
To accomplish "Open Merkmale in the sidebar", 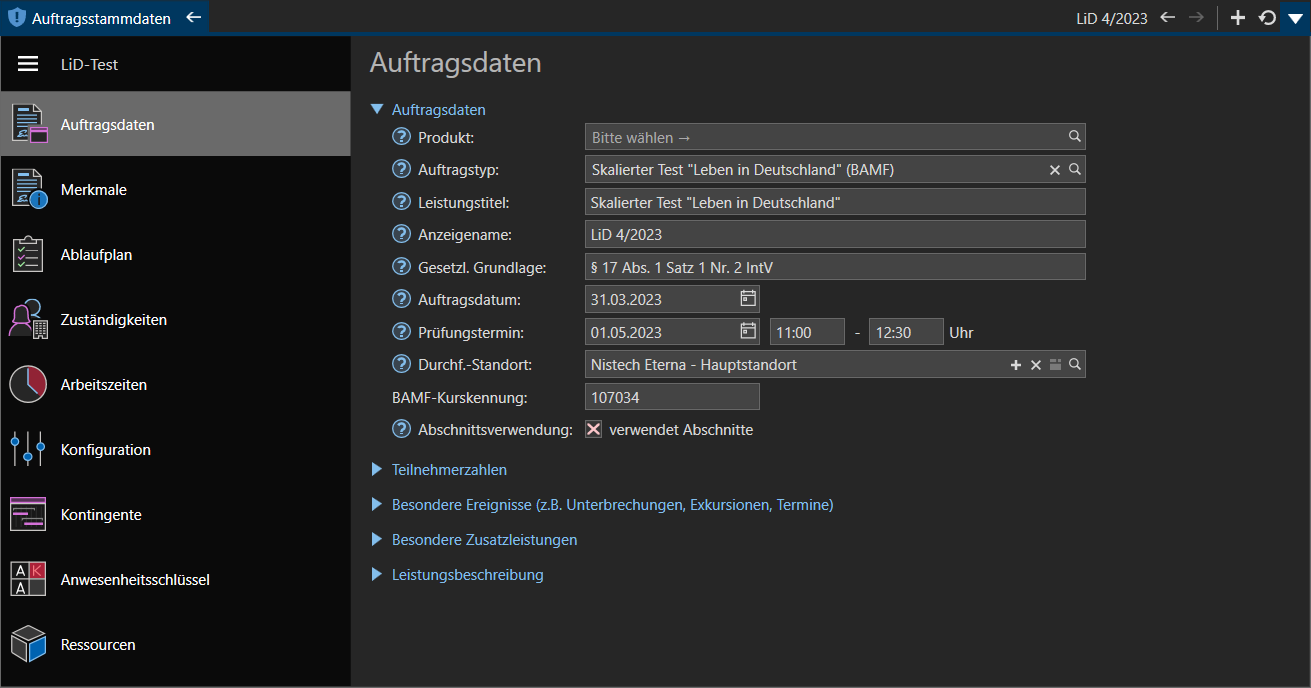I will [93, 189].
